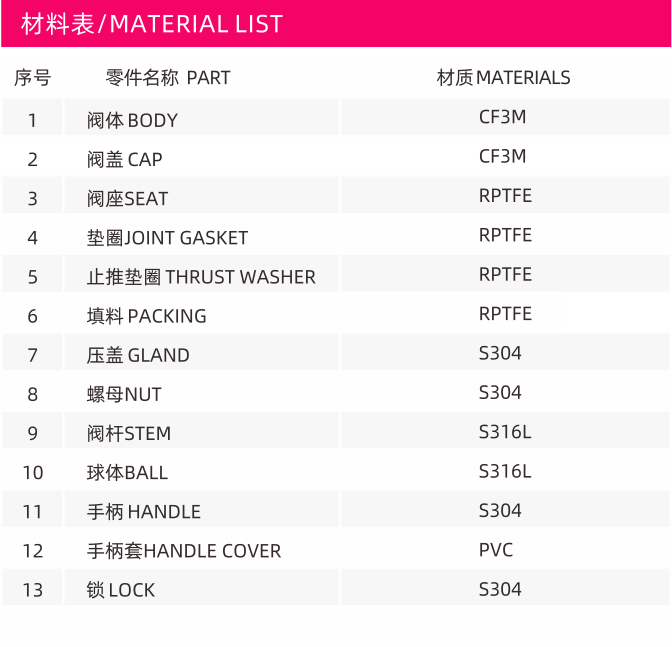This screenshot has height=647, width=672.
Task: Select the PVC material cell
Action: [505, 548]
